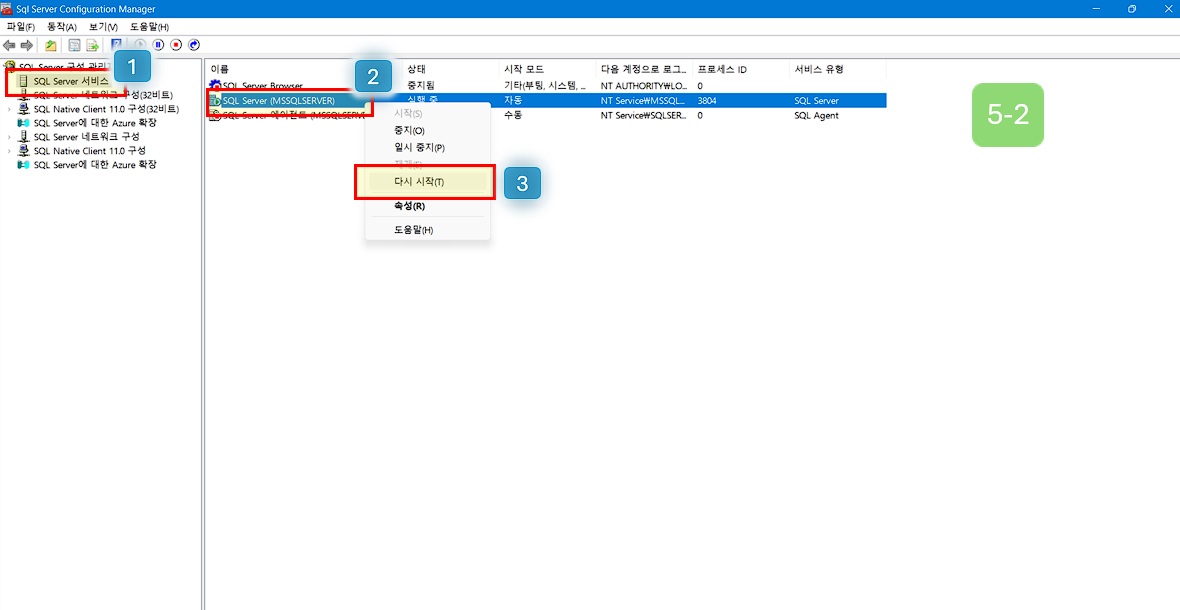Image resolution: width=1180 pixels, height=610 pixels.
Task: Click the Properties toolbar icon
Action: (x=75, y=45)
